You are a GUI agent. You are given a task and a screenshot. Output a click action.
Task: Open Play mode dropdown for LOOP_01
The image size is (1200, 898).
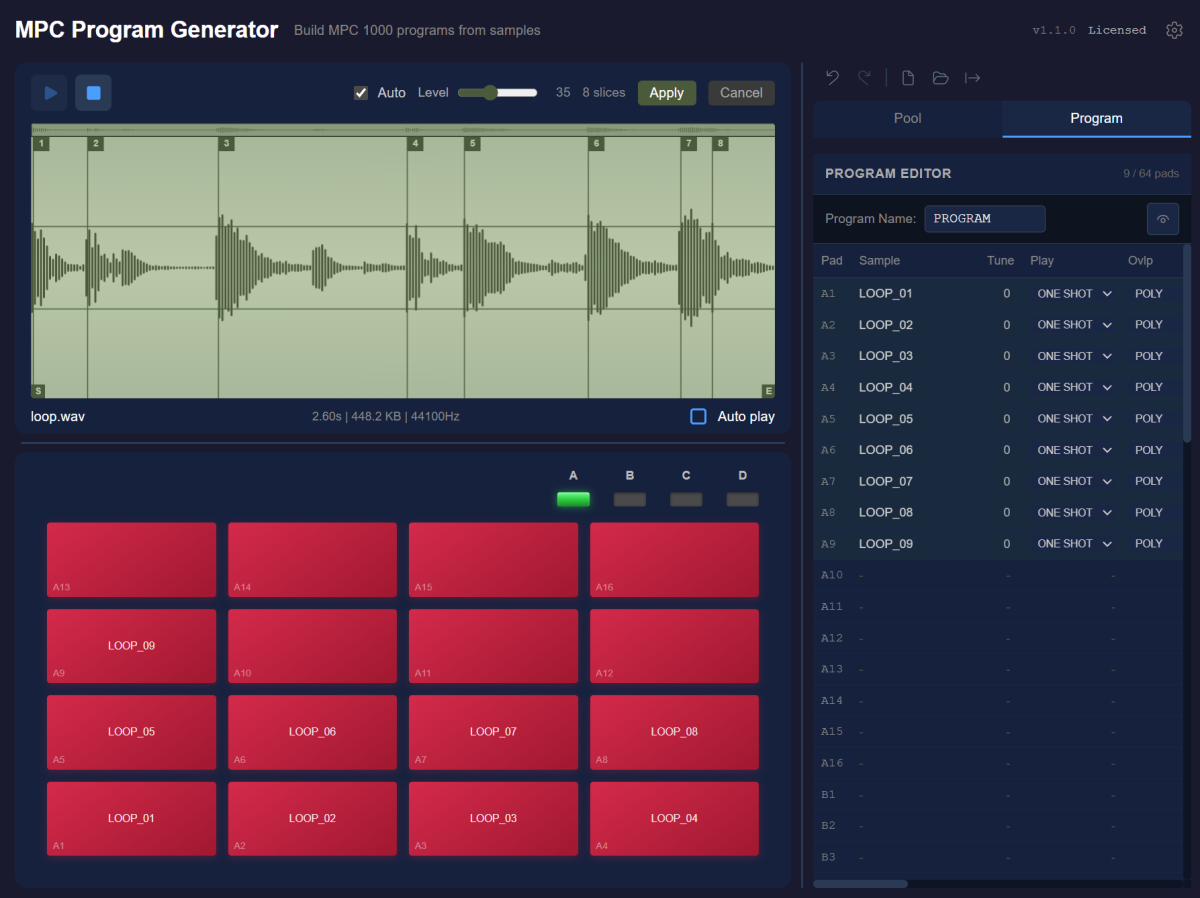click(1074, 294)
